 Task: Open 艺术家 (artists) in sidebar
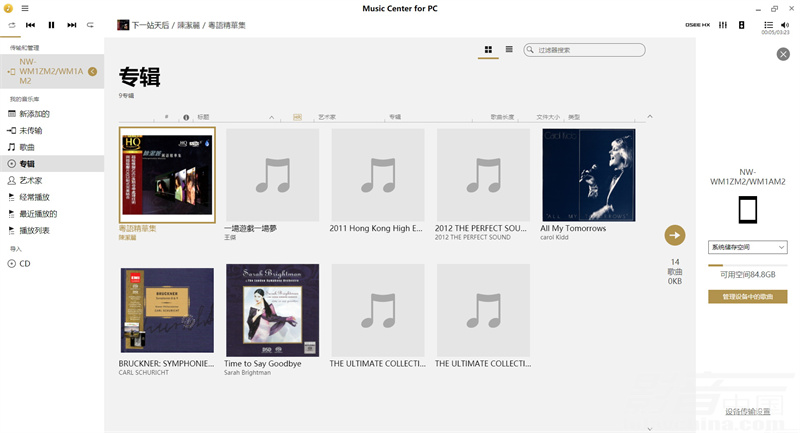tap(31, 181)
